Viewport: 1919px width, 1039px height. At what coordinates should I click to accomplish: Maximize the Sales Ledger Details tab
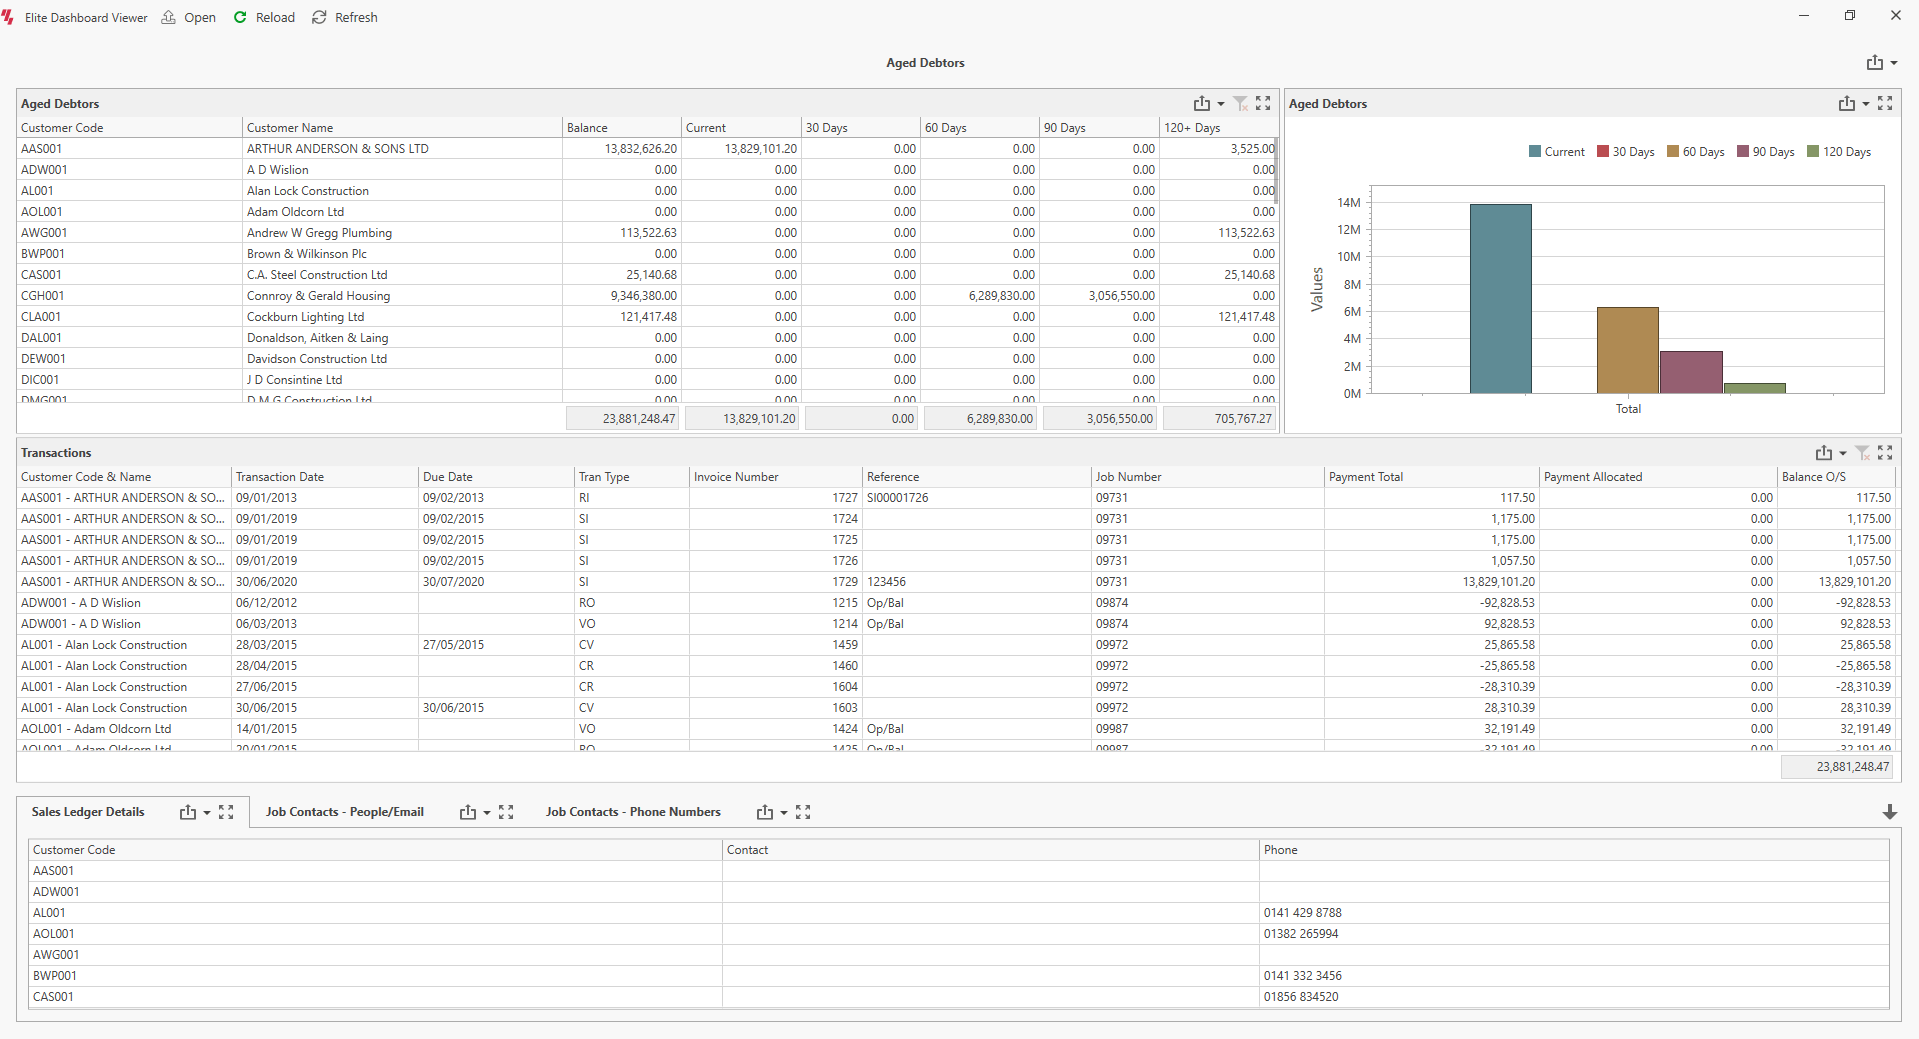226,812
